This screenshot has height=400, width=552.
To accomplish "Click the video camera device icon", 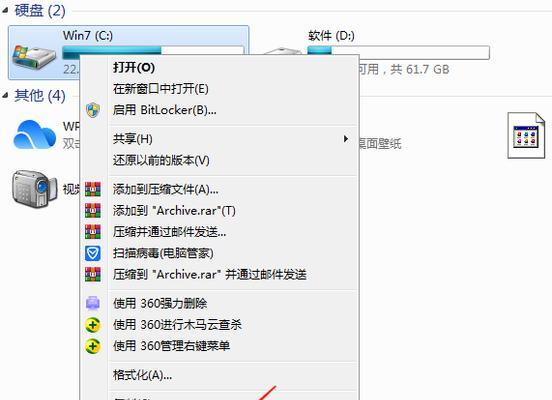I will [34, 189].
